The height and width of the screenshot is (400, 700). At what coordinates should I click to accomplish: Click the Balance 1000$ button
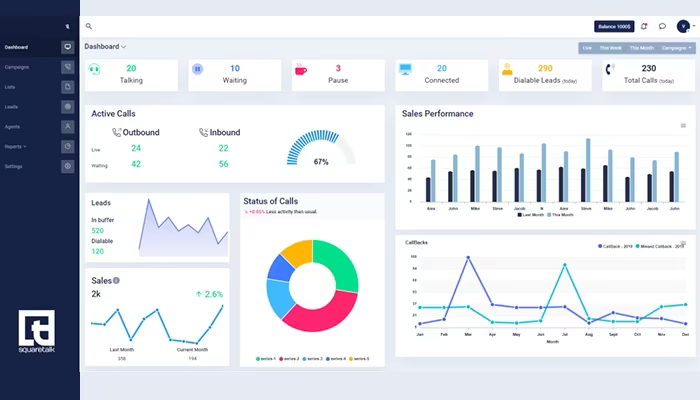pyautogui.click(x=614, y=26)
